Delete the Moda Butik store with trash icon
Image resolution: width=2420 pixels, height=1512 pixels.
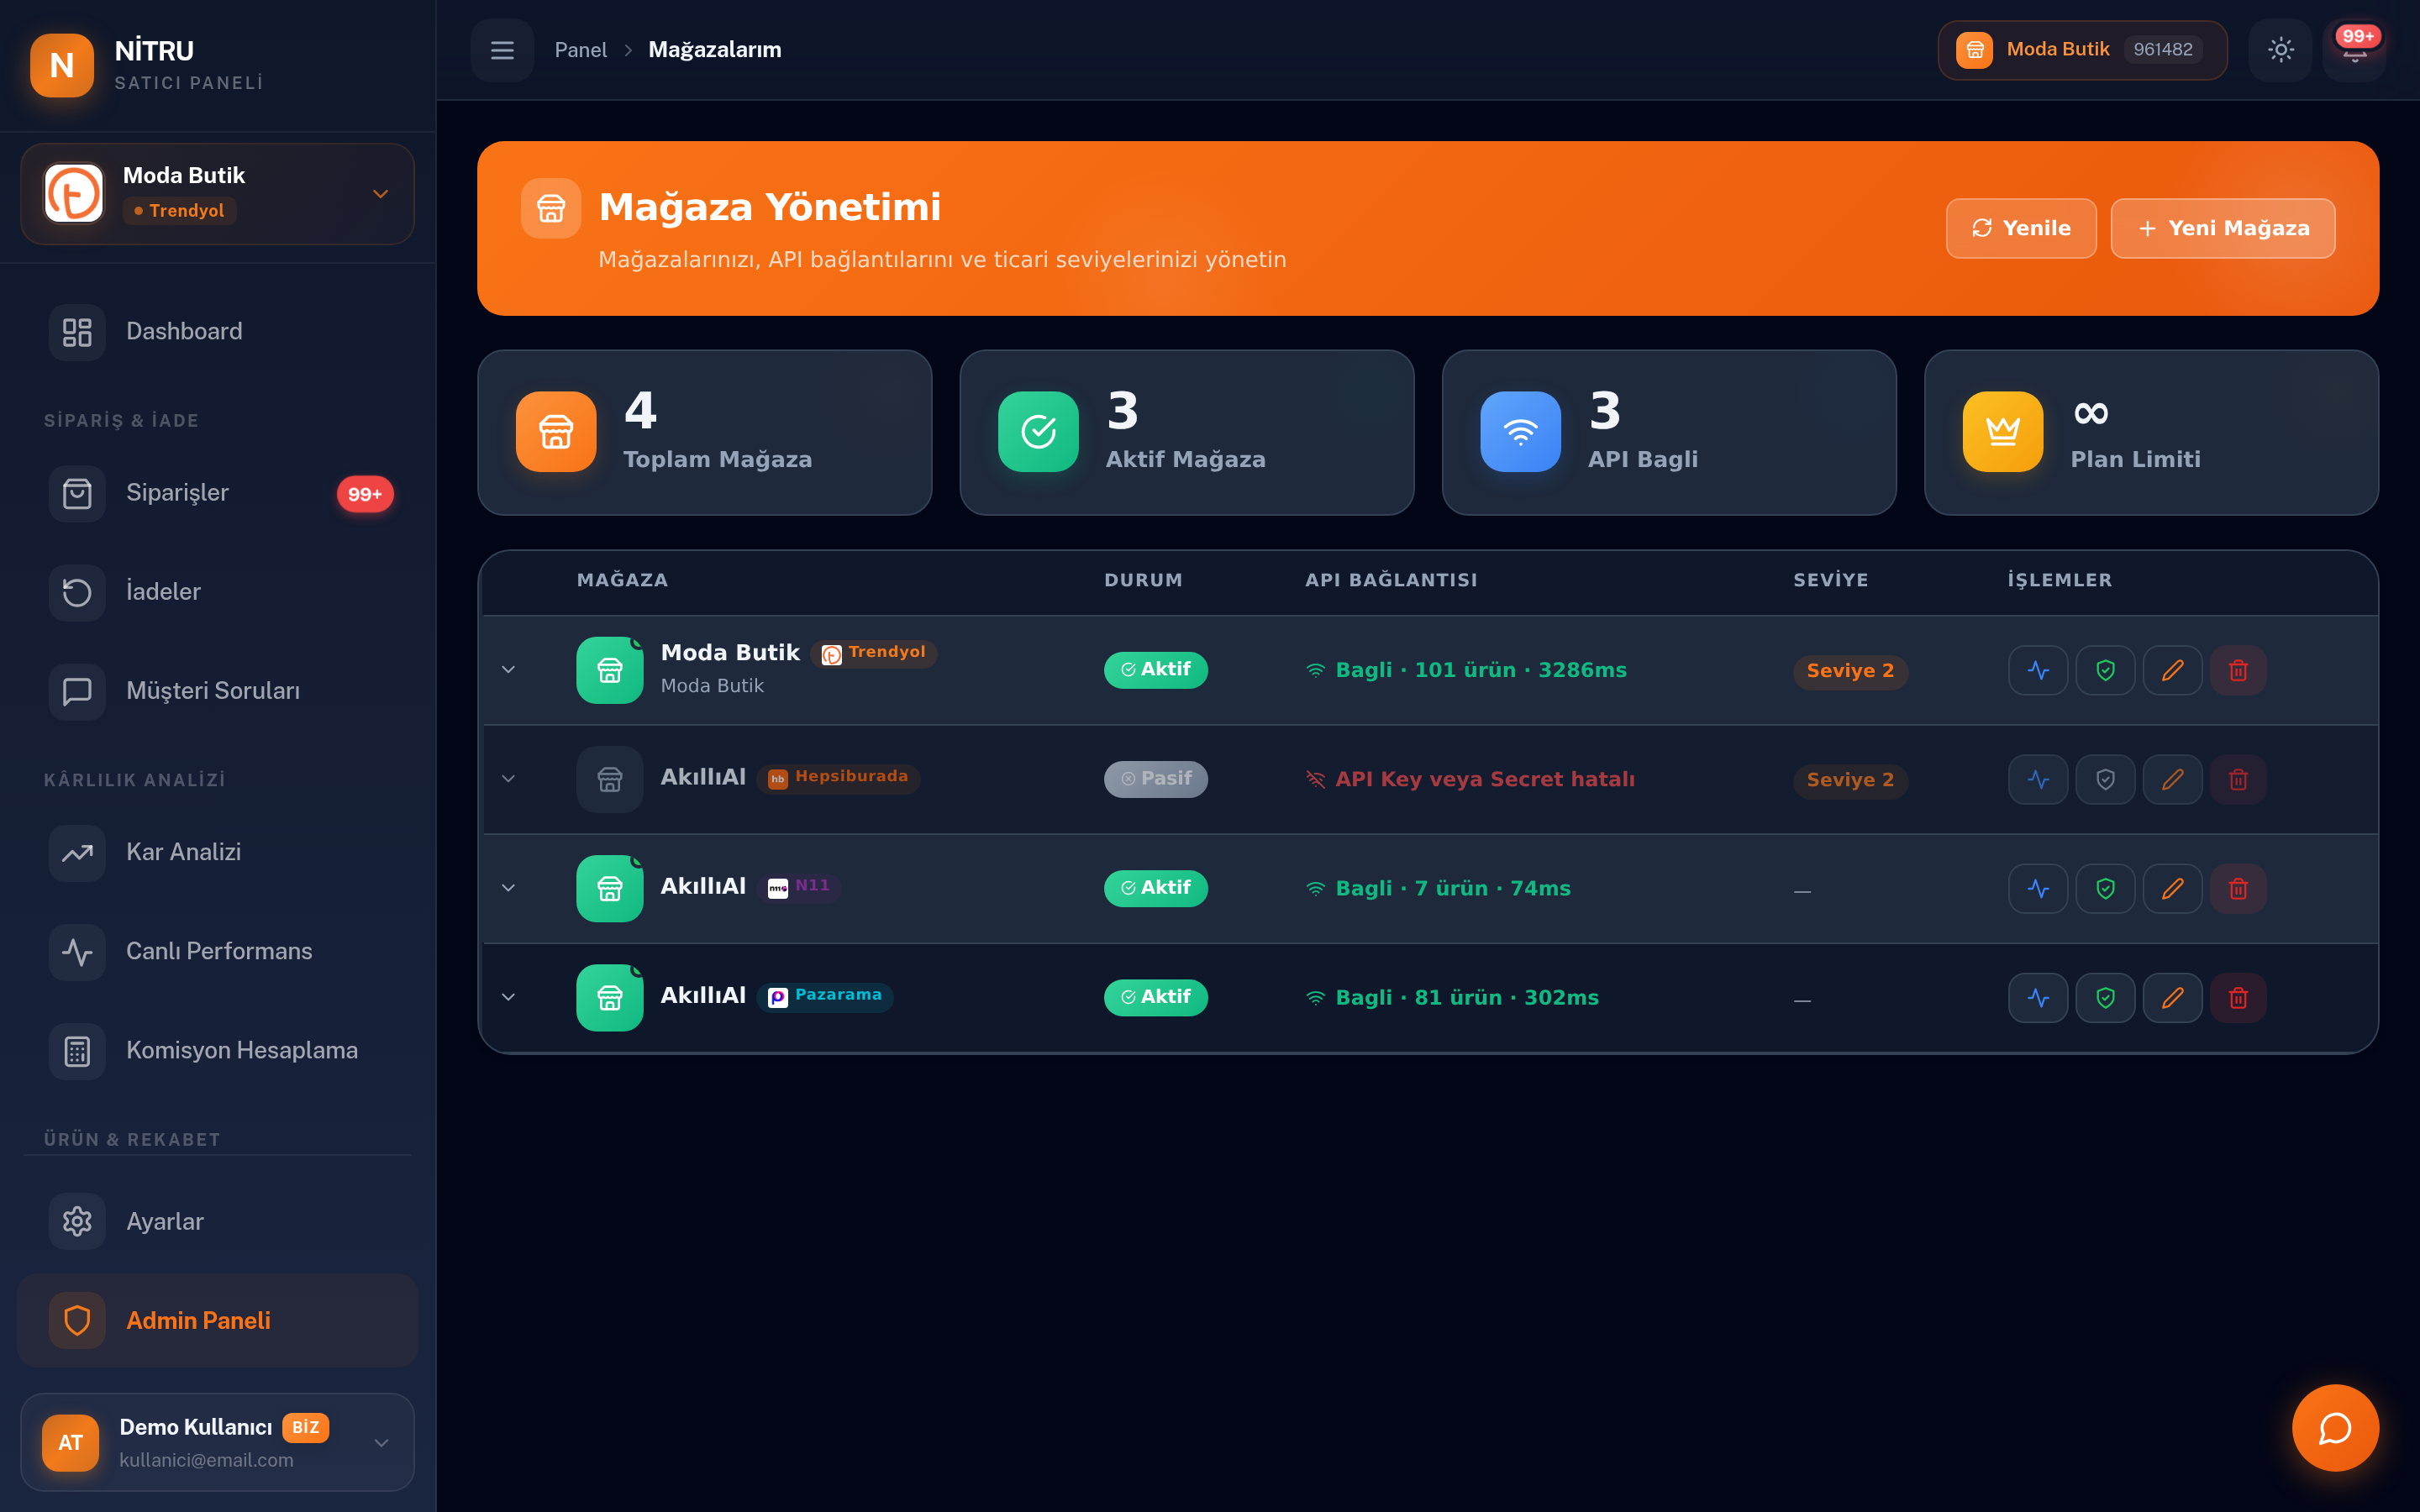pyautogui.click(x=2238, y=670)
